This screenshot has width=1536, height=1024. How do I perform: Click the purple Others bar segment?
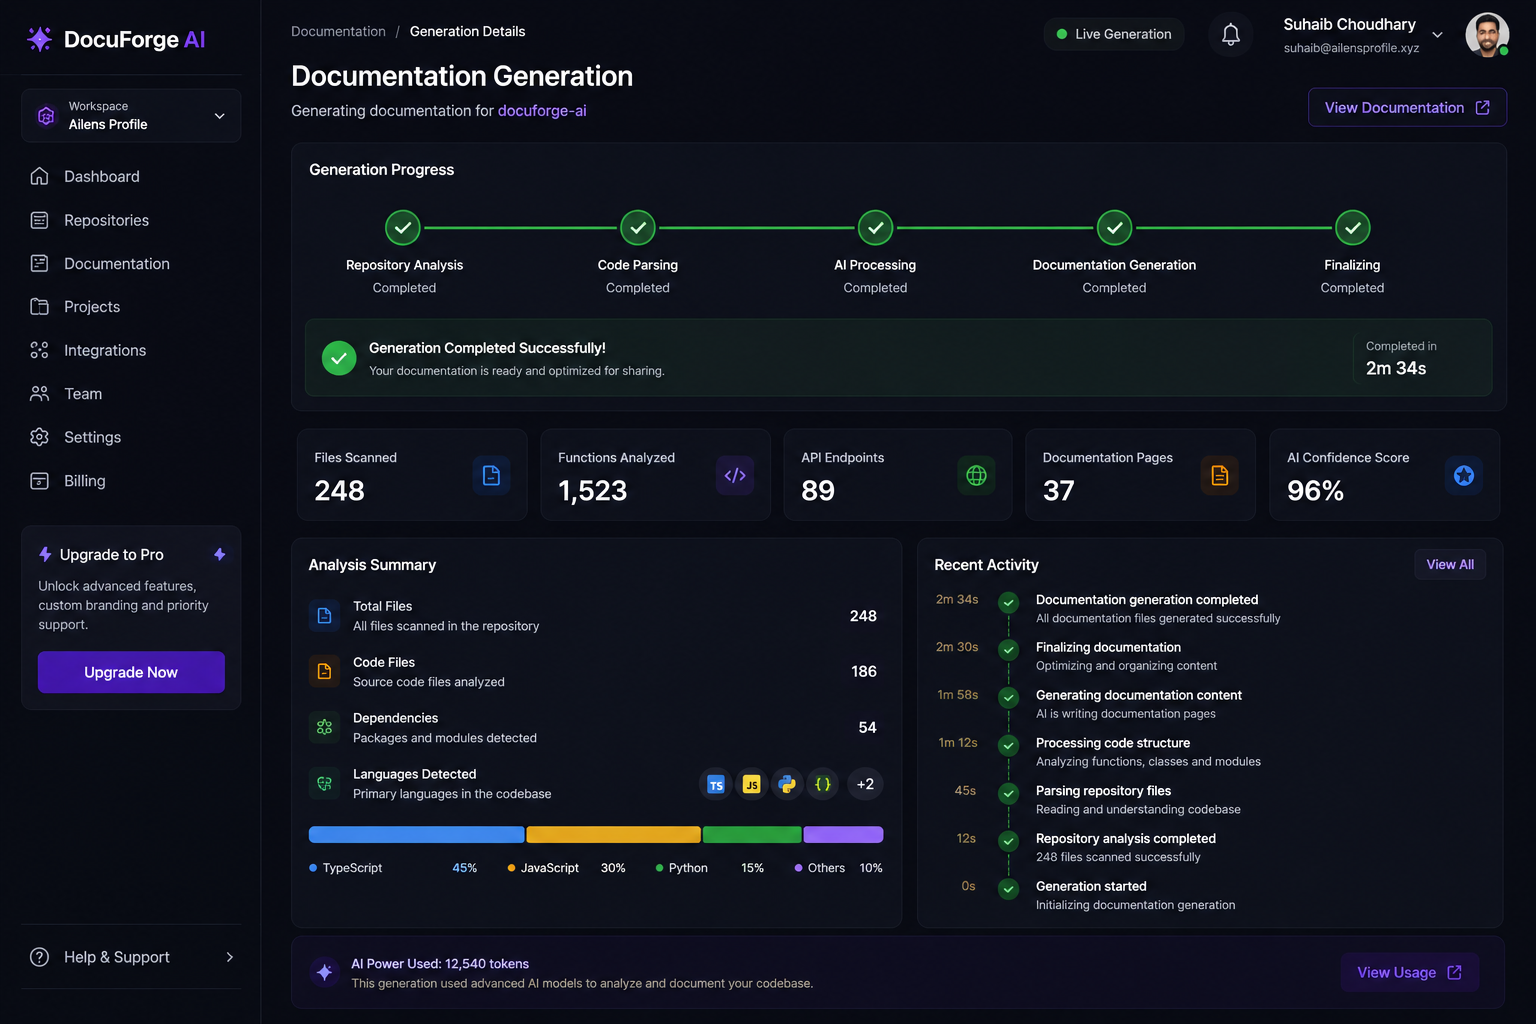(843, 834)
